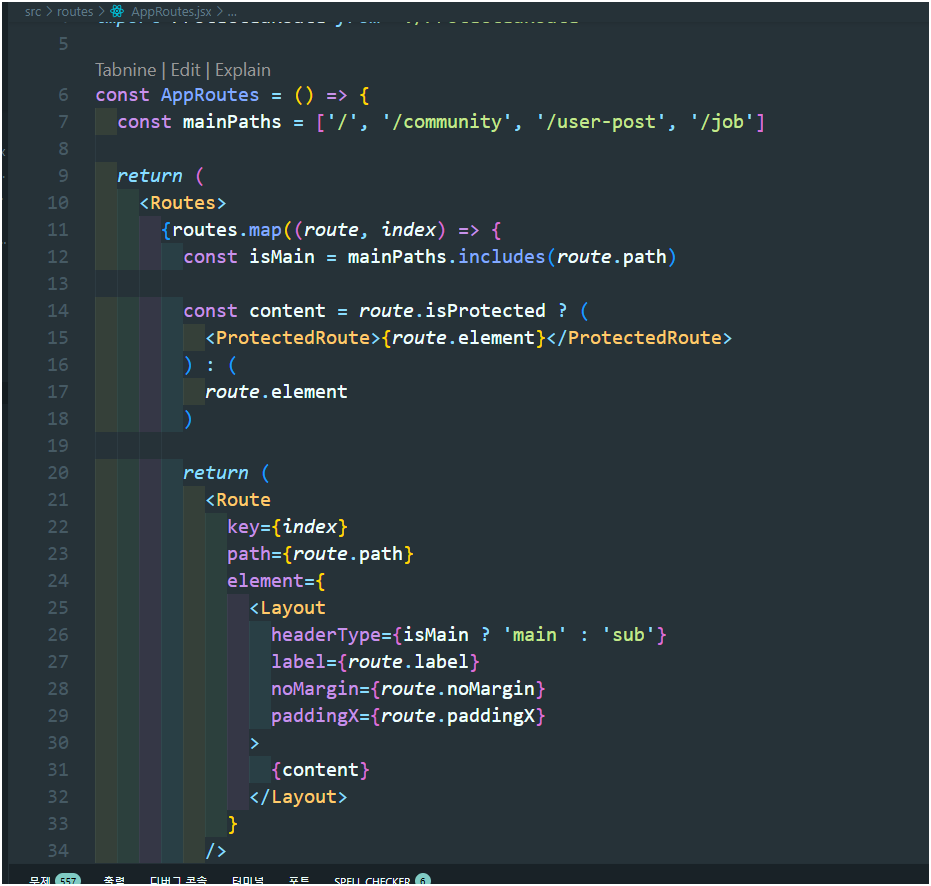931x886 pixels.
Task: Click the closing </Layout> tag
Action: tap(298, 797)
